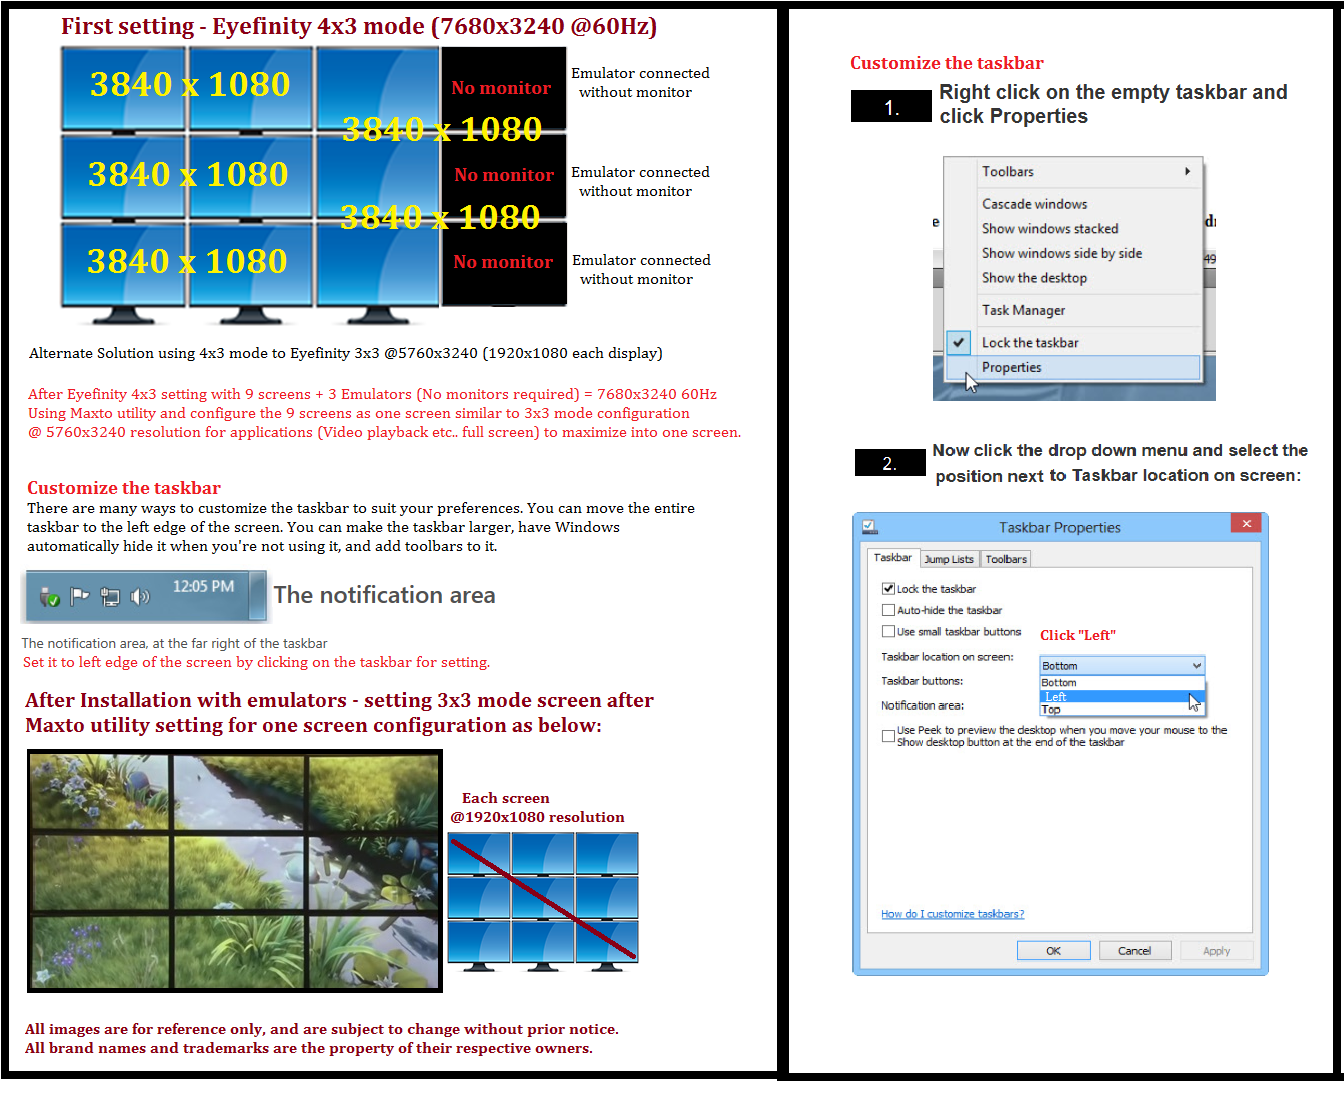This screenshot has height=1096, width=1344.
Task: Click the "Each screen @1920x1080 resolution" caption
Action: click(x=537, y=807)
